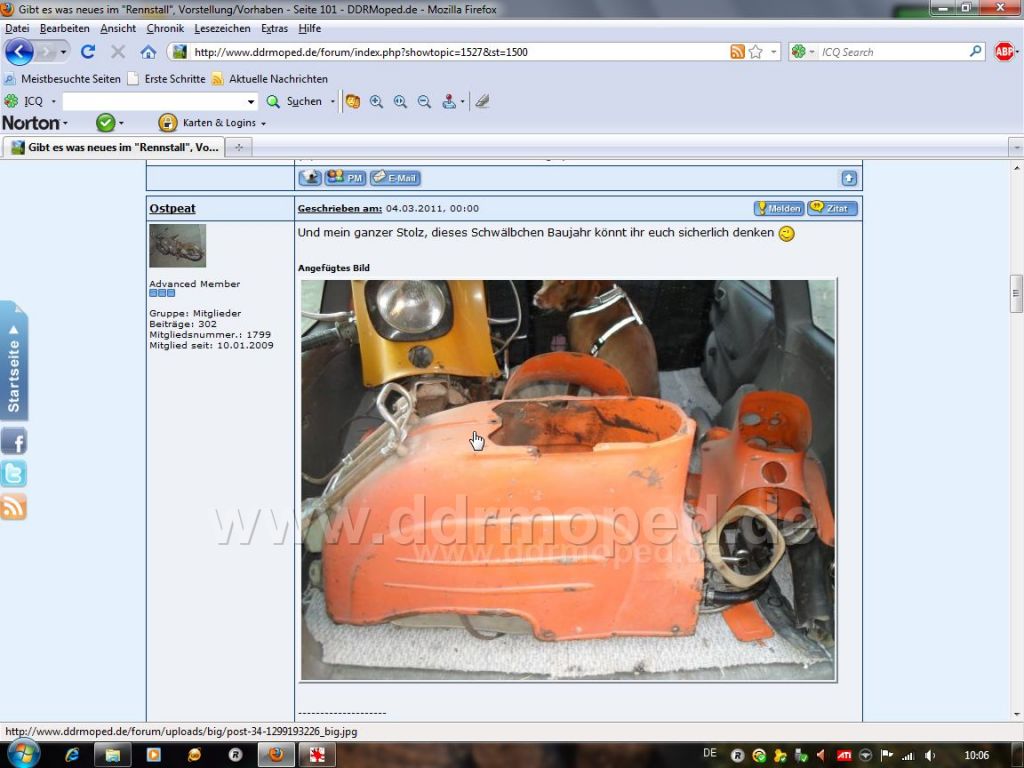Expand the ICQ toolbar search field dropdown
1024x768 pixels.
coord(251,101)
